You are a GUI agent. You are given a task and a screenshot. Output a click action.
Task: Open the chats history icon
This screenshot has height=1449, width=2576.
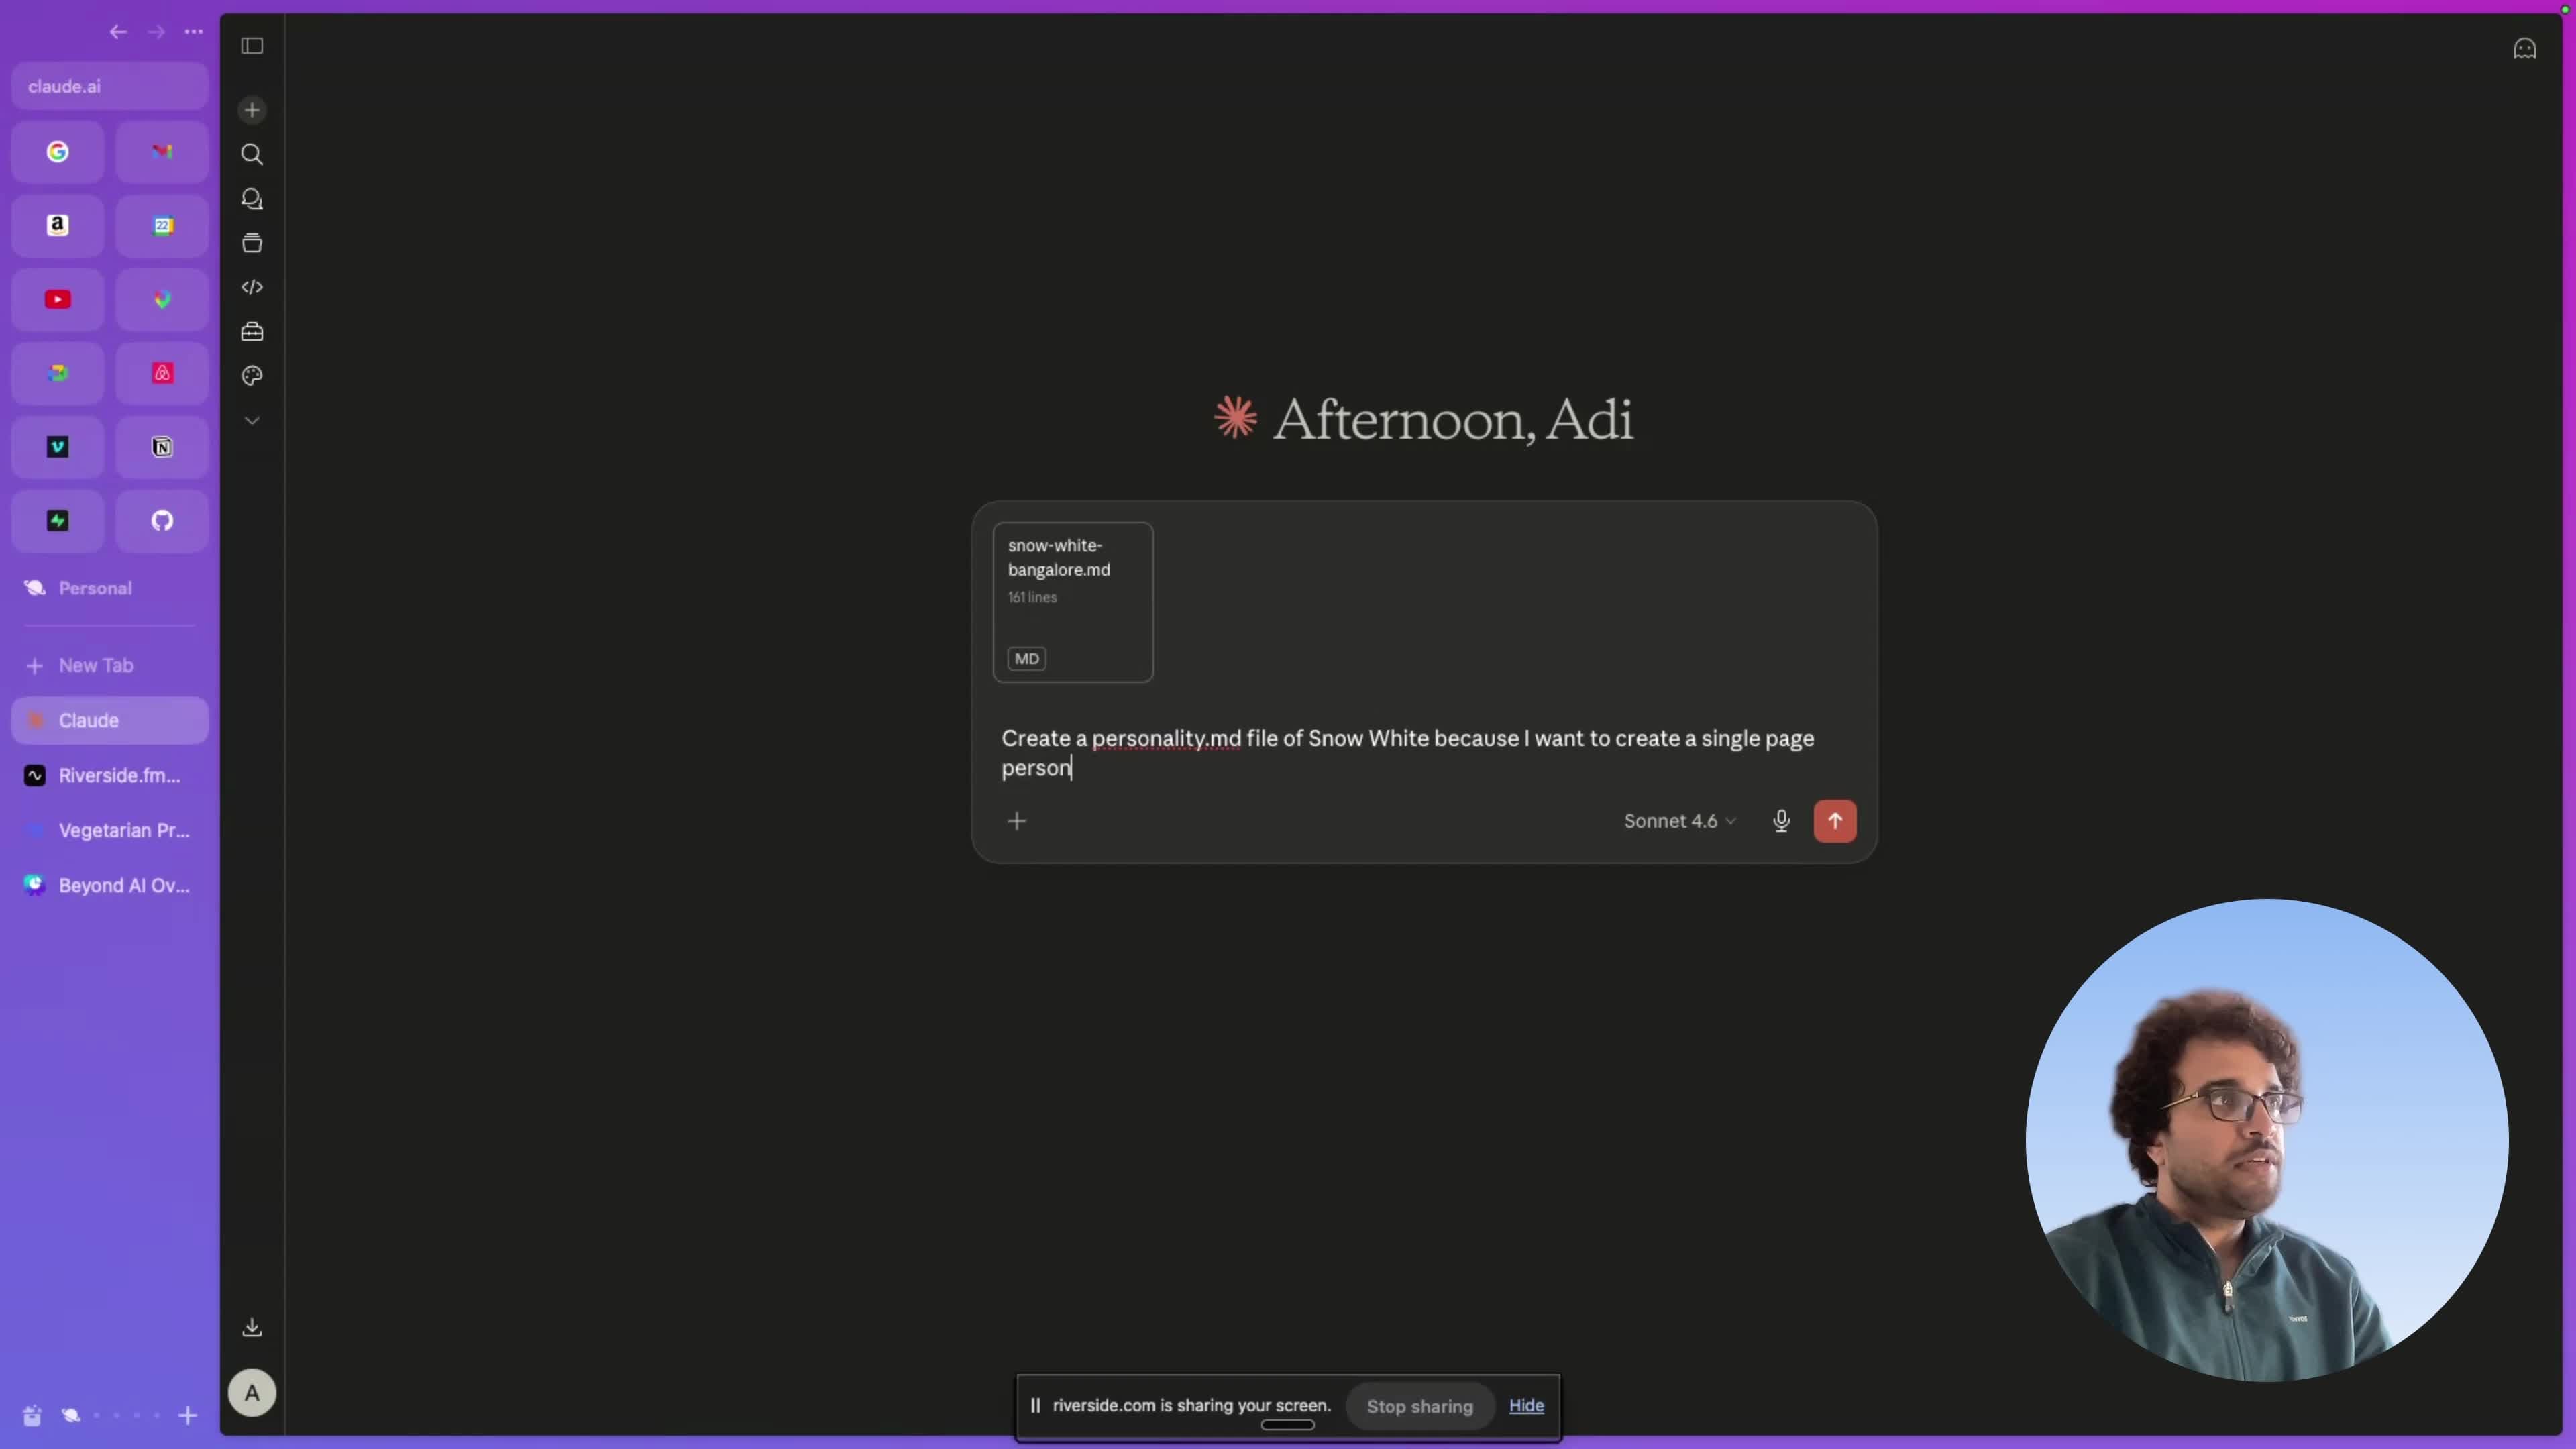[252, 199]
